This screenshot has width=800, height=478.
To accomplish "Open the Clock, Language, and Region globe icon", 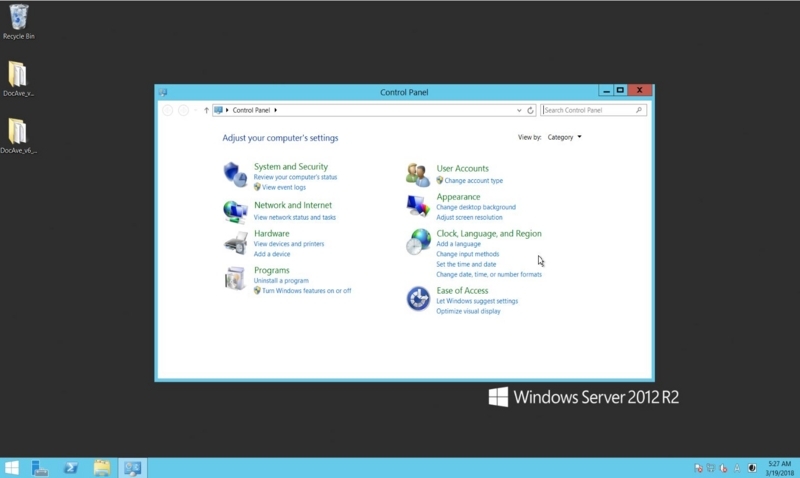I will point(418,242).
